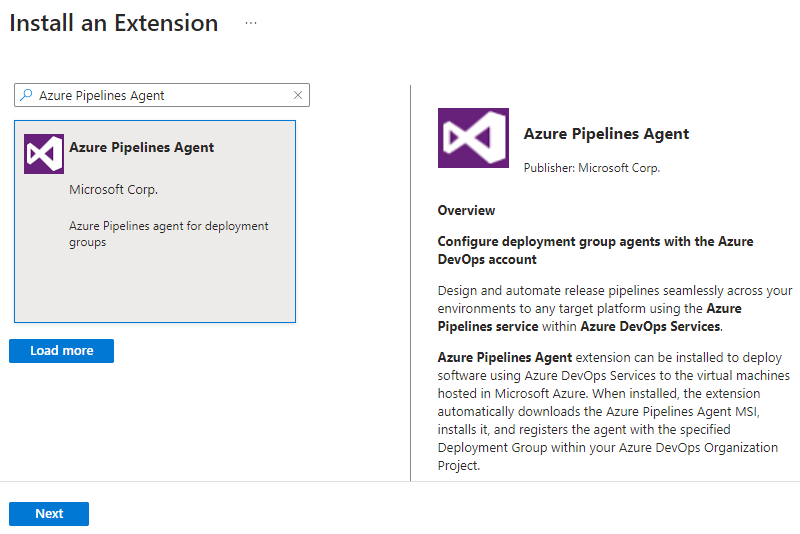The height and width of the screenshot is (534, 800).
Task: Click the Next button
Action: (x=49, y=514)
